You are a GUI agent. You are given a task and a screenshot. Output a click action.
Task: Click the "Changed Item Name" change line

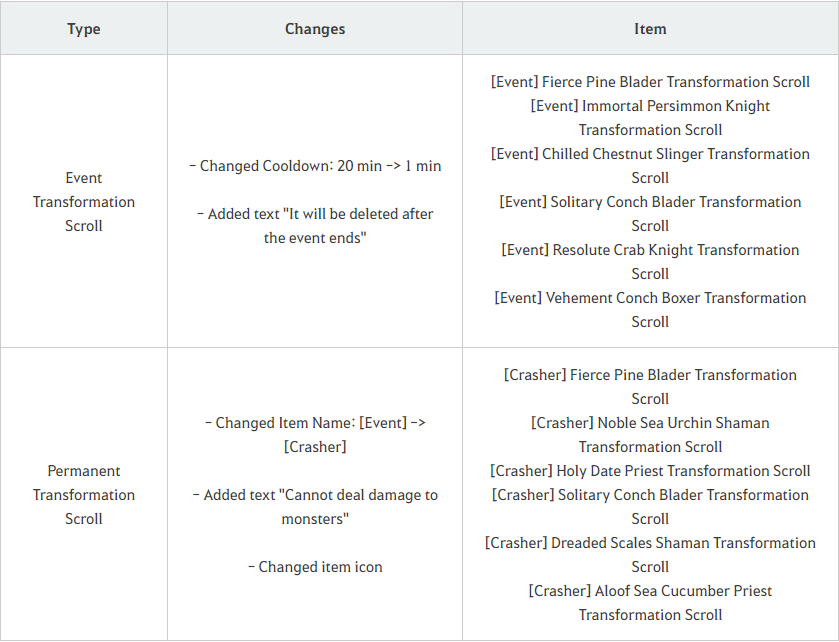click(x=315, y=434)
